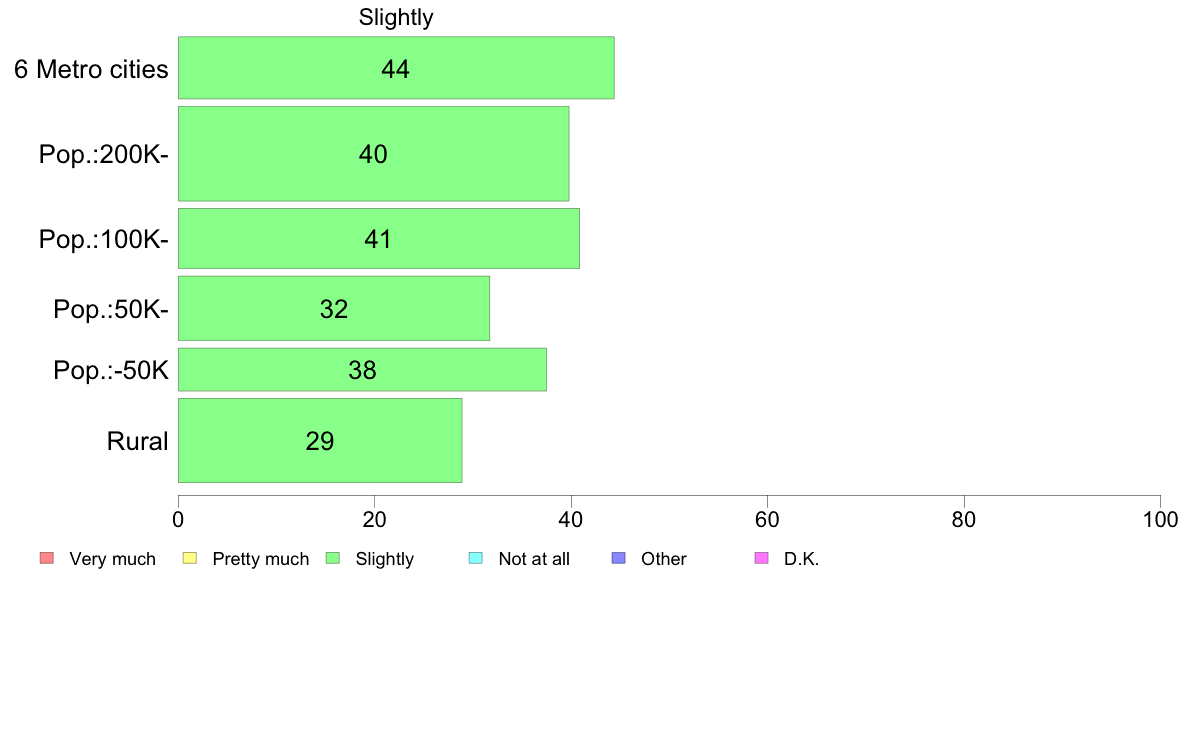The image size is (1188, 736).
Task: Click the green Slightly legend swatch
Action: point(332,558)
